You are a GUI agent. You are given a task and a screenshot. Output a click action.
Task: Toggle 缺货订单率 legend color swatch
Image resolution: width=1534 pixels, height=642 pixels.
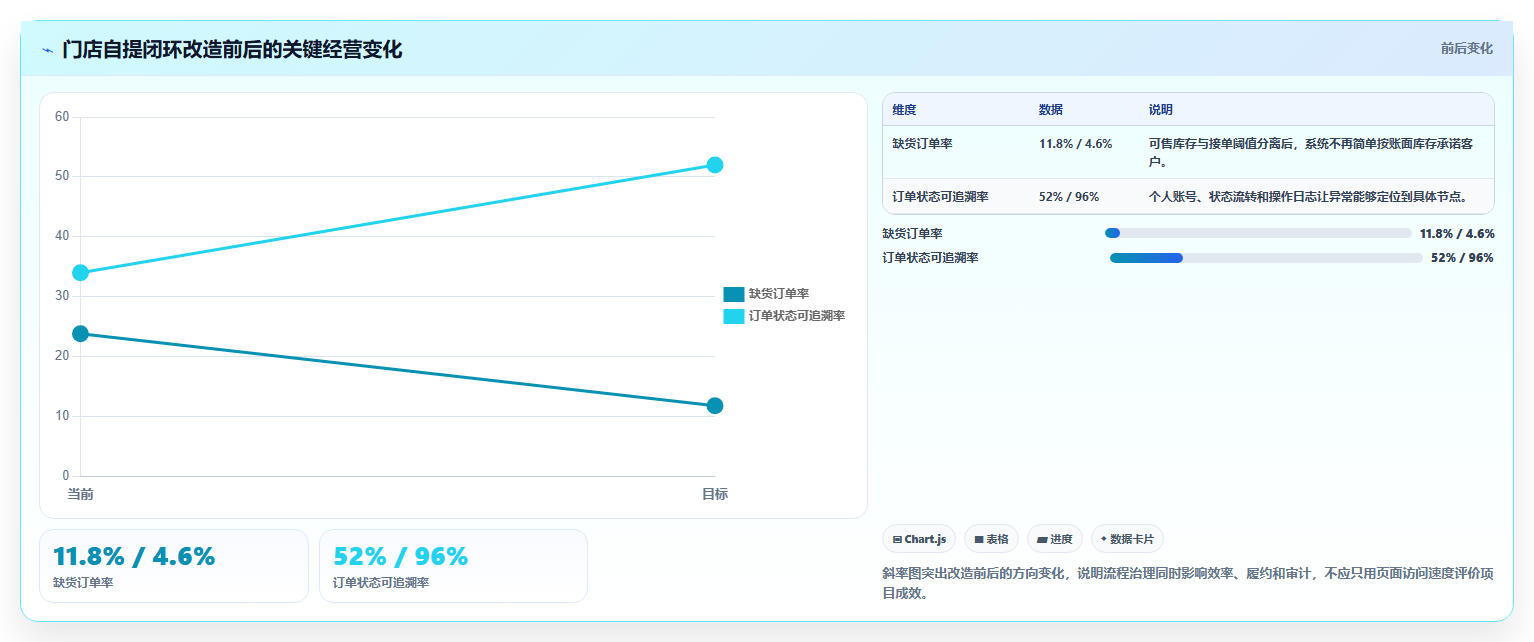[734, 294]
